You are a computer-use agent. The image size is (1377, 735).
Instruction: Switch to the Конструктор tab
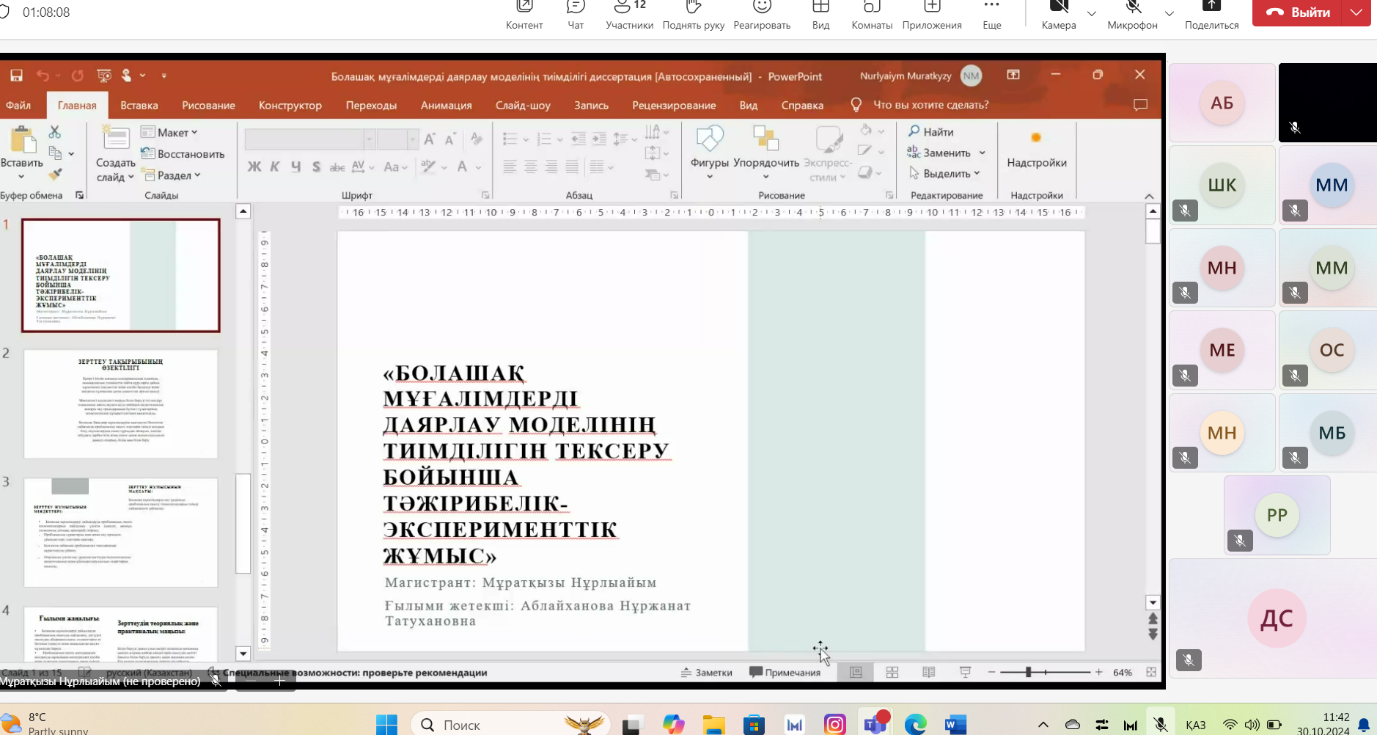coord(290,105)
